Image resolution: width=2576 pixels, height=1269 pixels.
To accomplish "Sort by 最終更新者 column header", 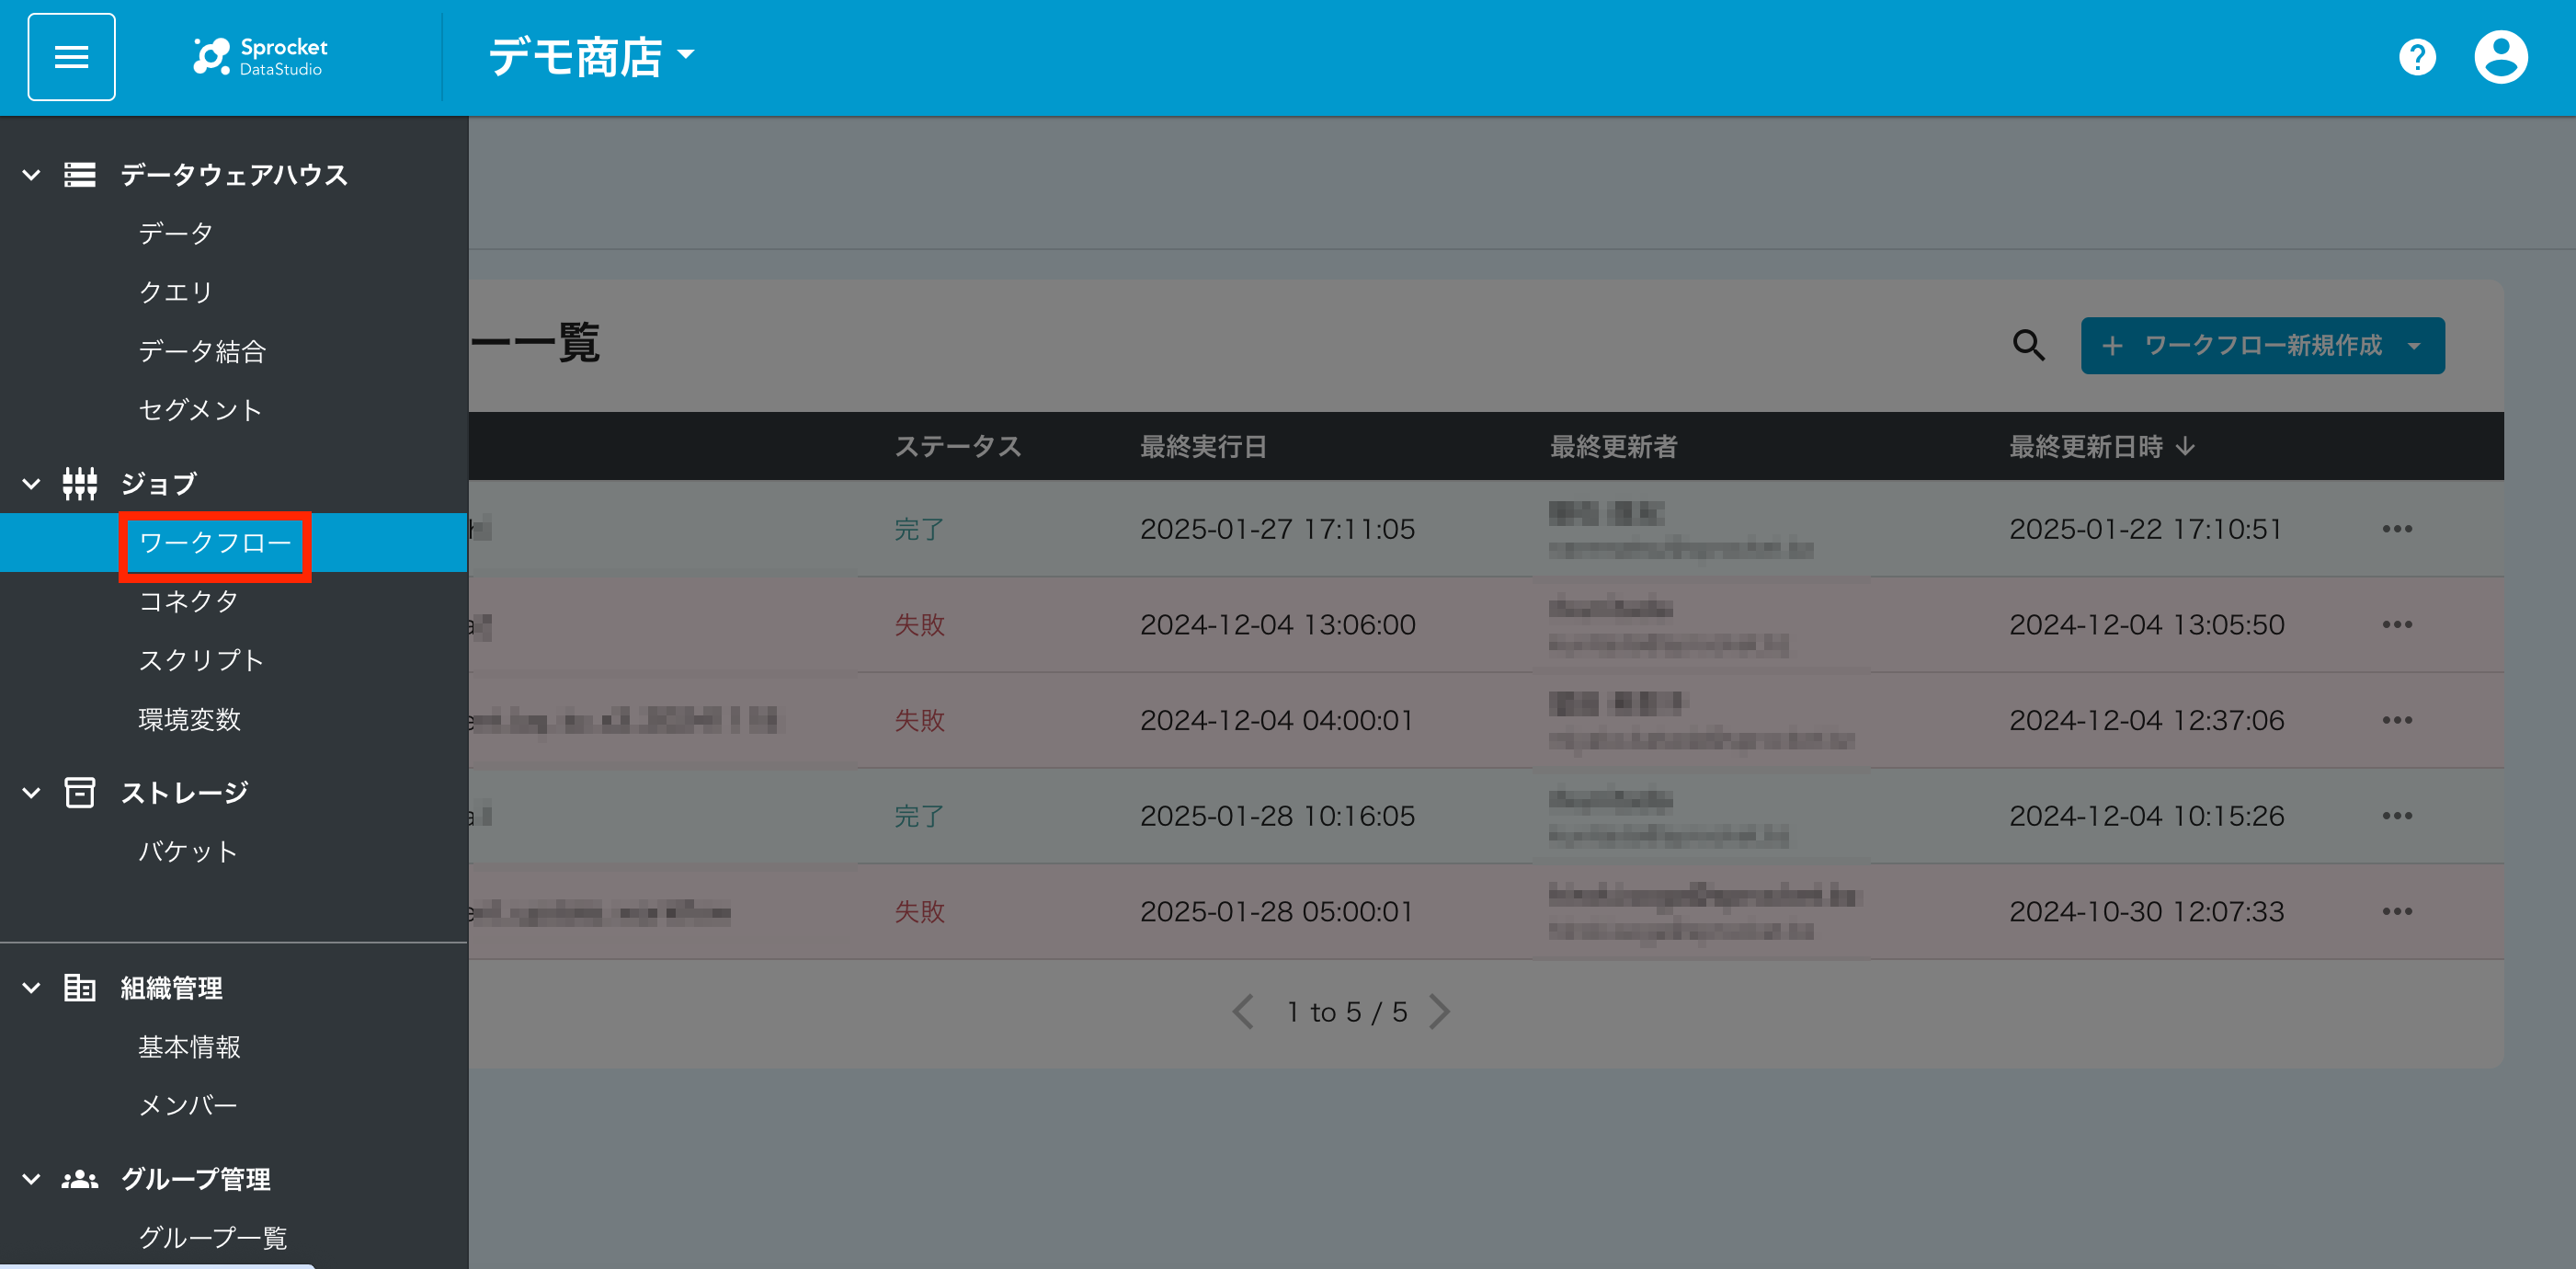I will 1613,446.
